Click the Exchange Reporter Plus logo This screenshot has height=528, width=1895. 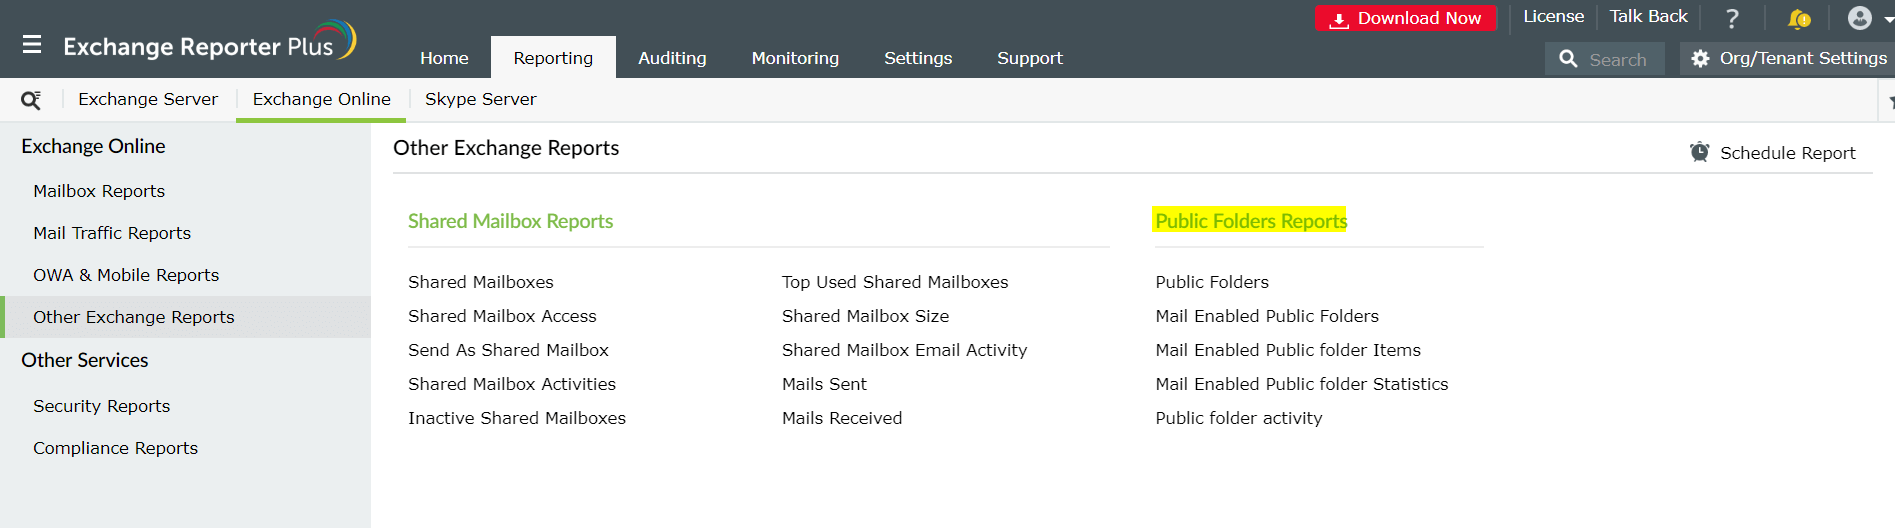(x=209, y=44)
